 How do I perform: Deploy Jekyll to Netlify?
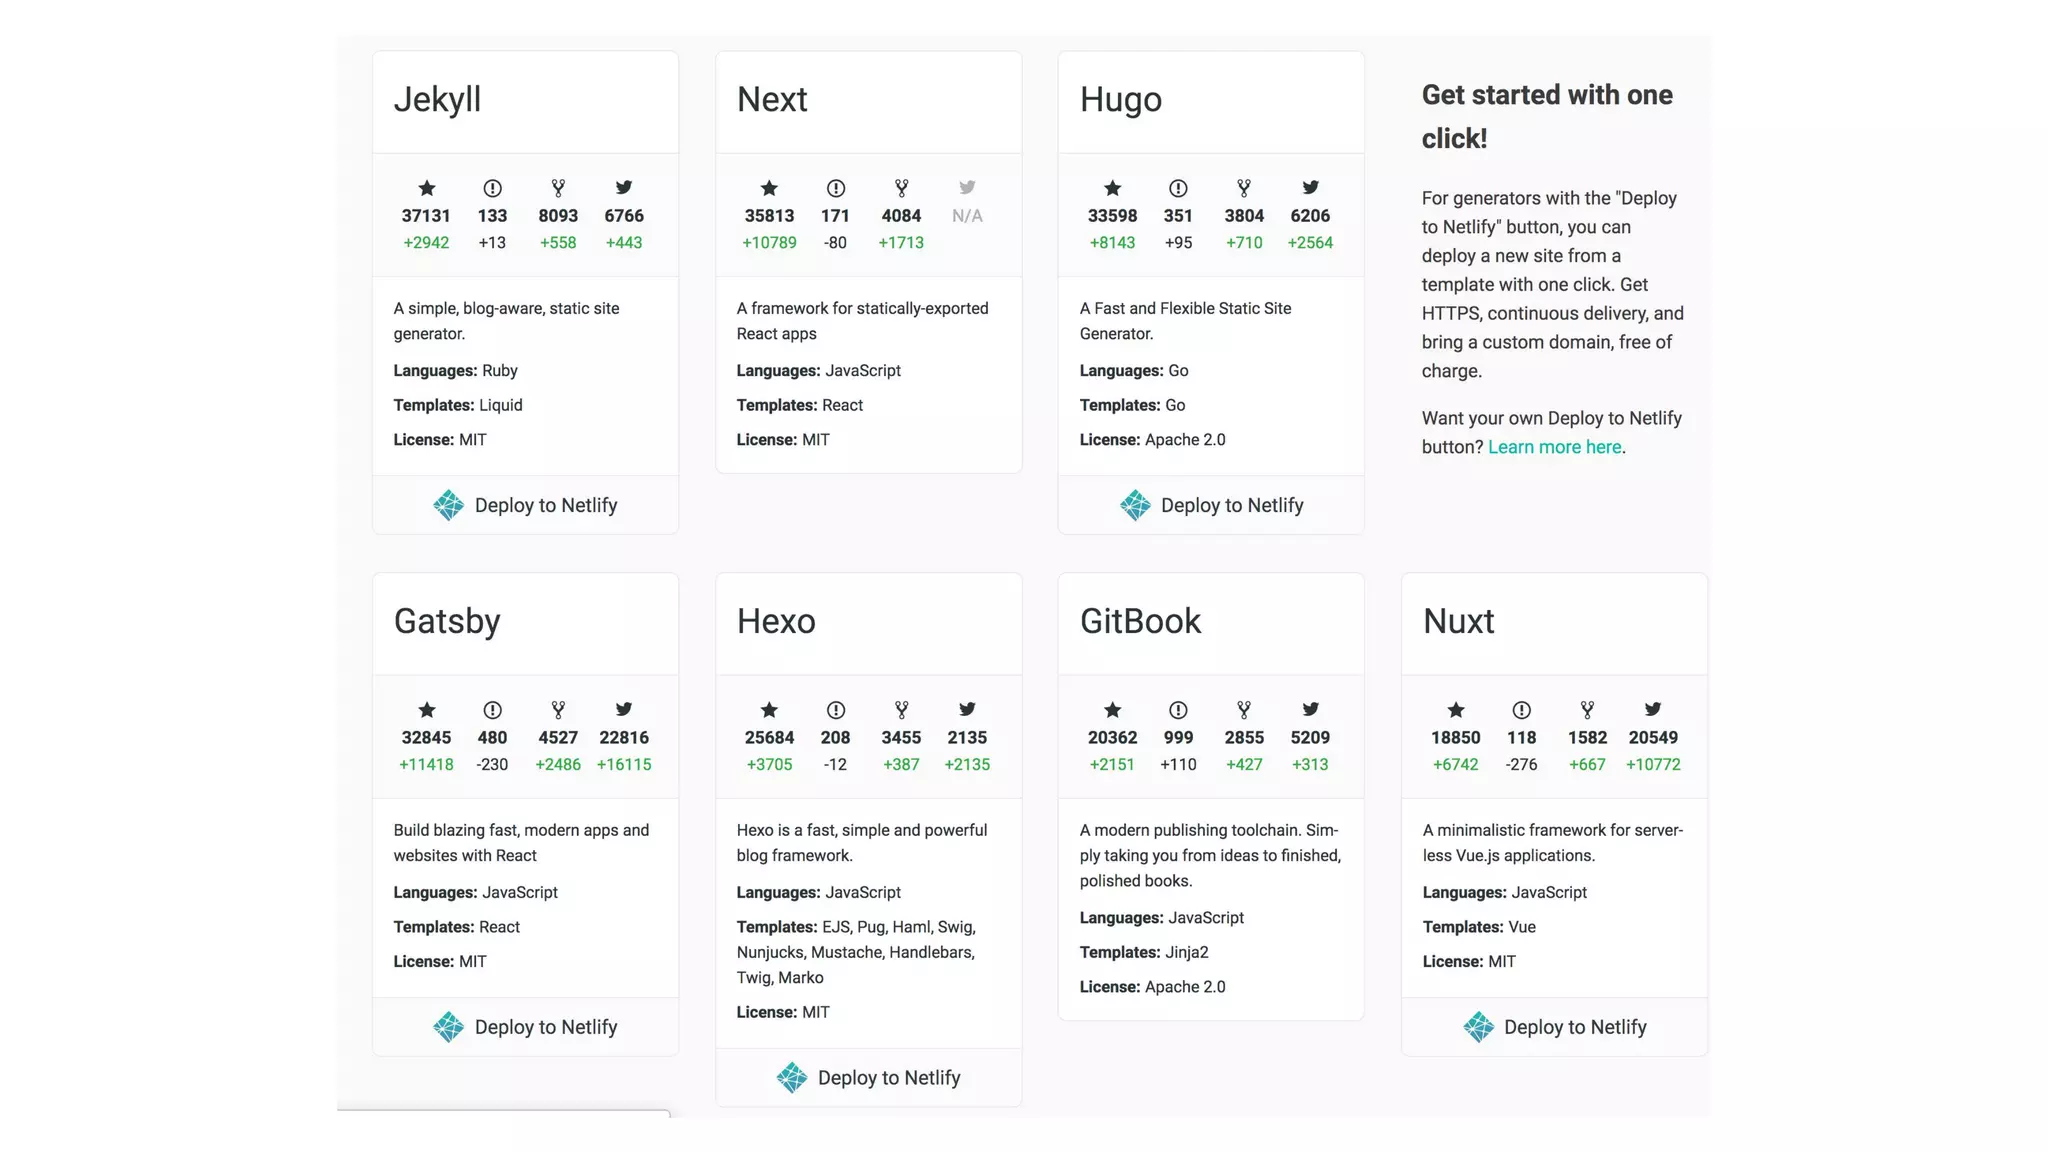[526, 506]
